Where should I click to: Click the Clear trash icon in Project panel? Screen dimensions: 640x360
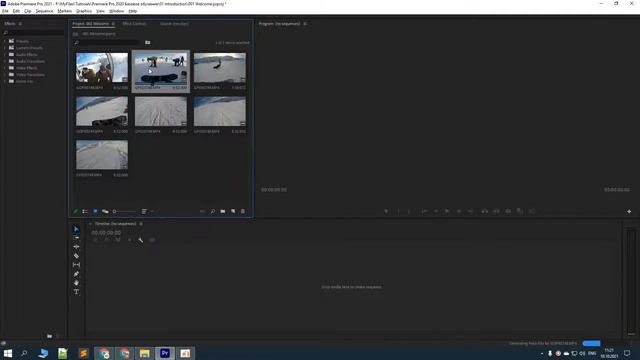(243, 211)
